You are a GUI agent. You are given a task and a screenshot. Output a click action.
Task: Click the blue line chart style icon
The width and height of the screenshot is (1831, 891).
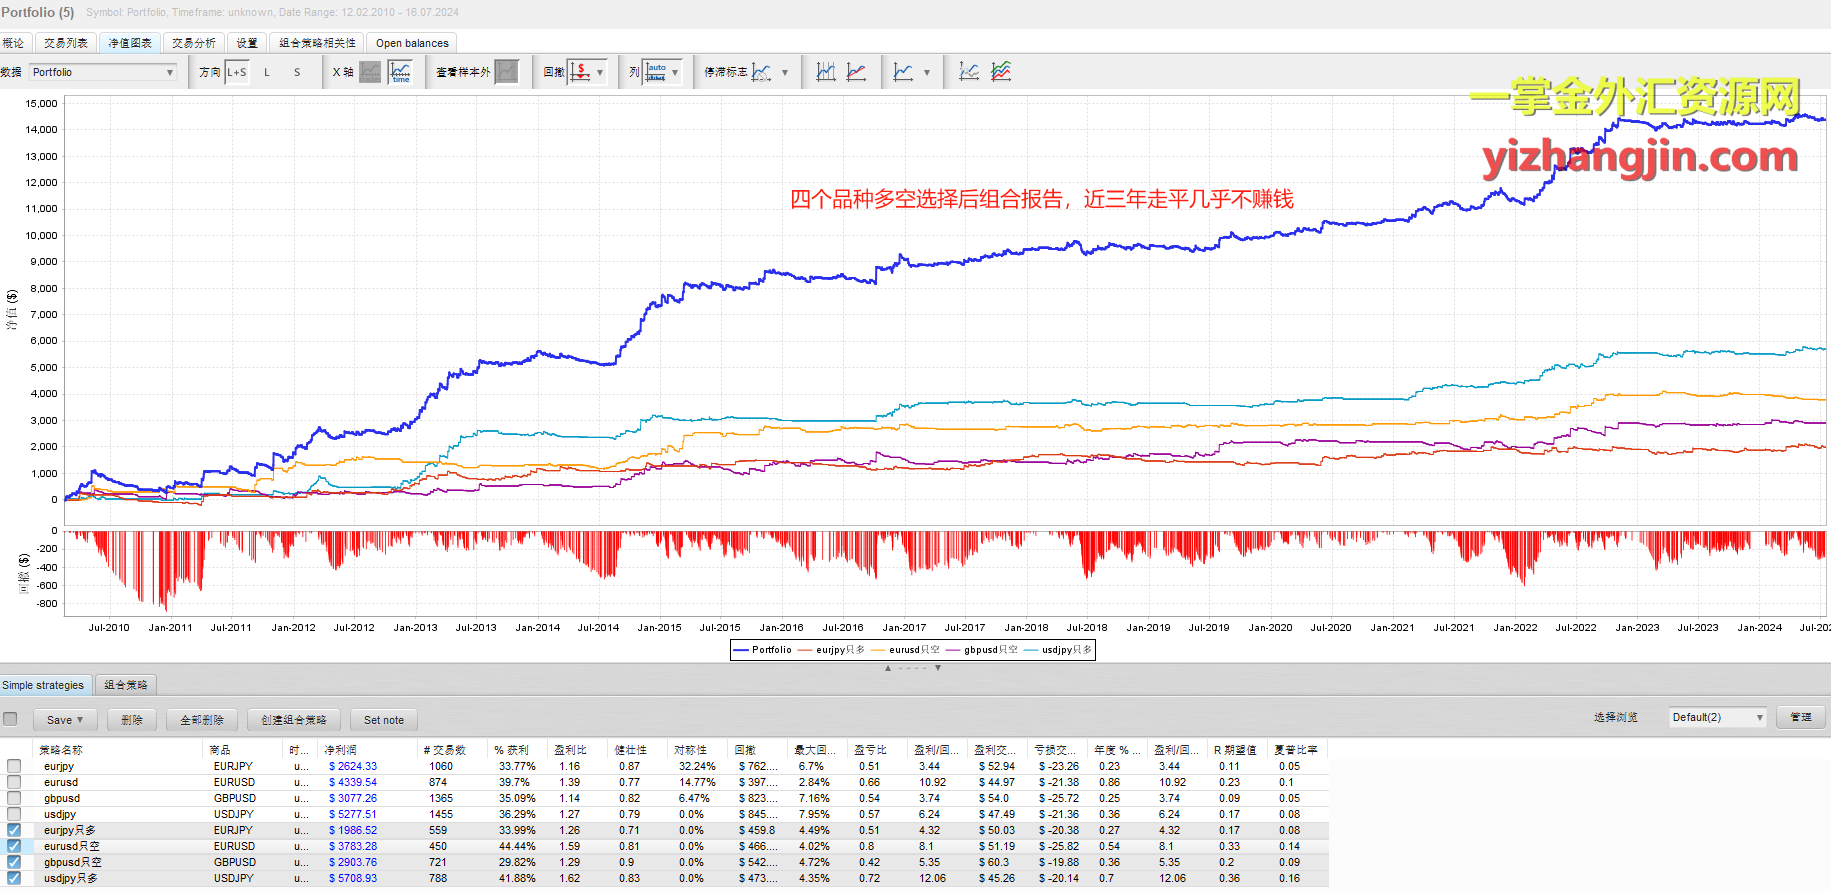pos(903,72)
